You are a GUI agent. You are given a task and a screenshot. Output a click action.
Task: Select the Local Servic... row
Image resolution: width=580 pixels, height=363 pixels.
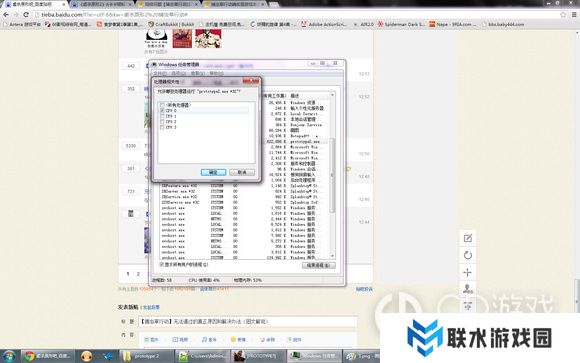(304, 114)
